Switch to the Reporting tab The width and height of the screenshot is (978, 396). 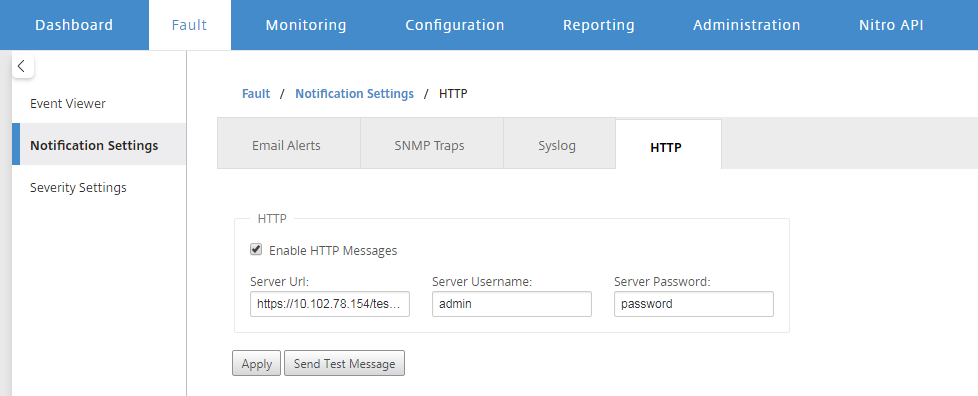(x=599, y=25)
